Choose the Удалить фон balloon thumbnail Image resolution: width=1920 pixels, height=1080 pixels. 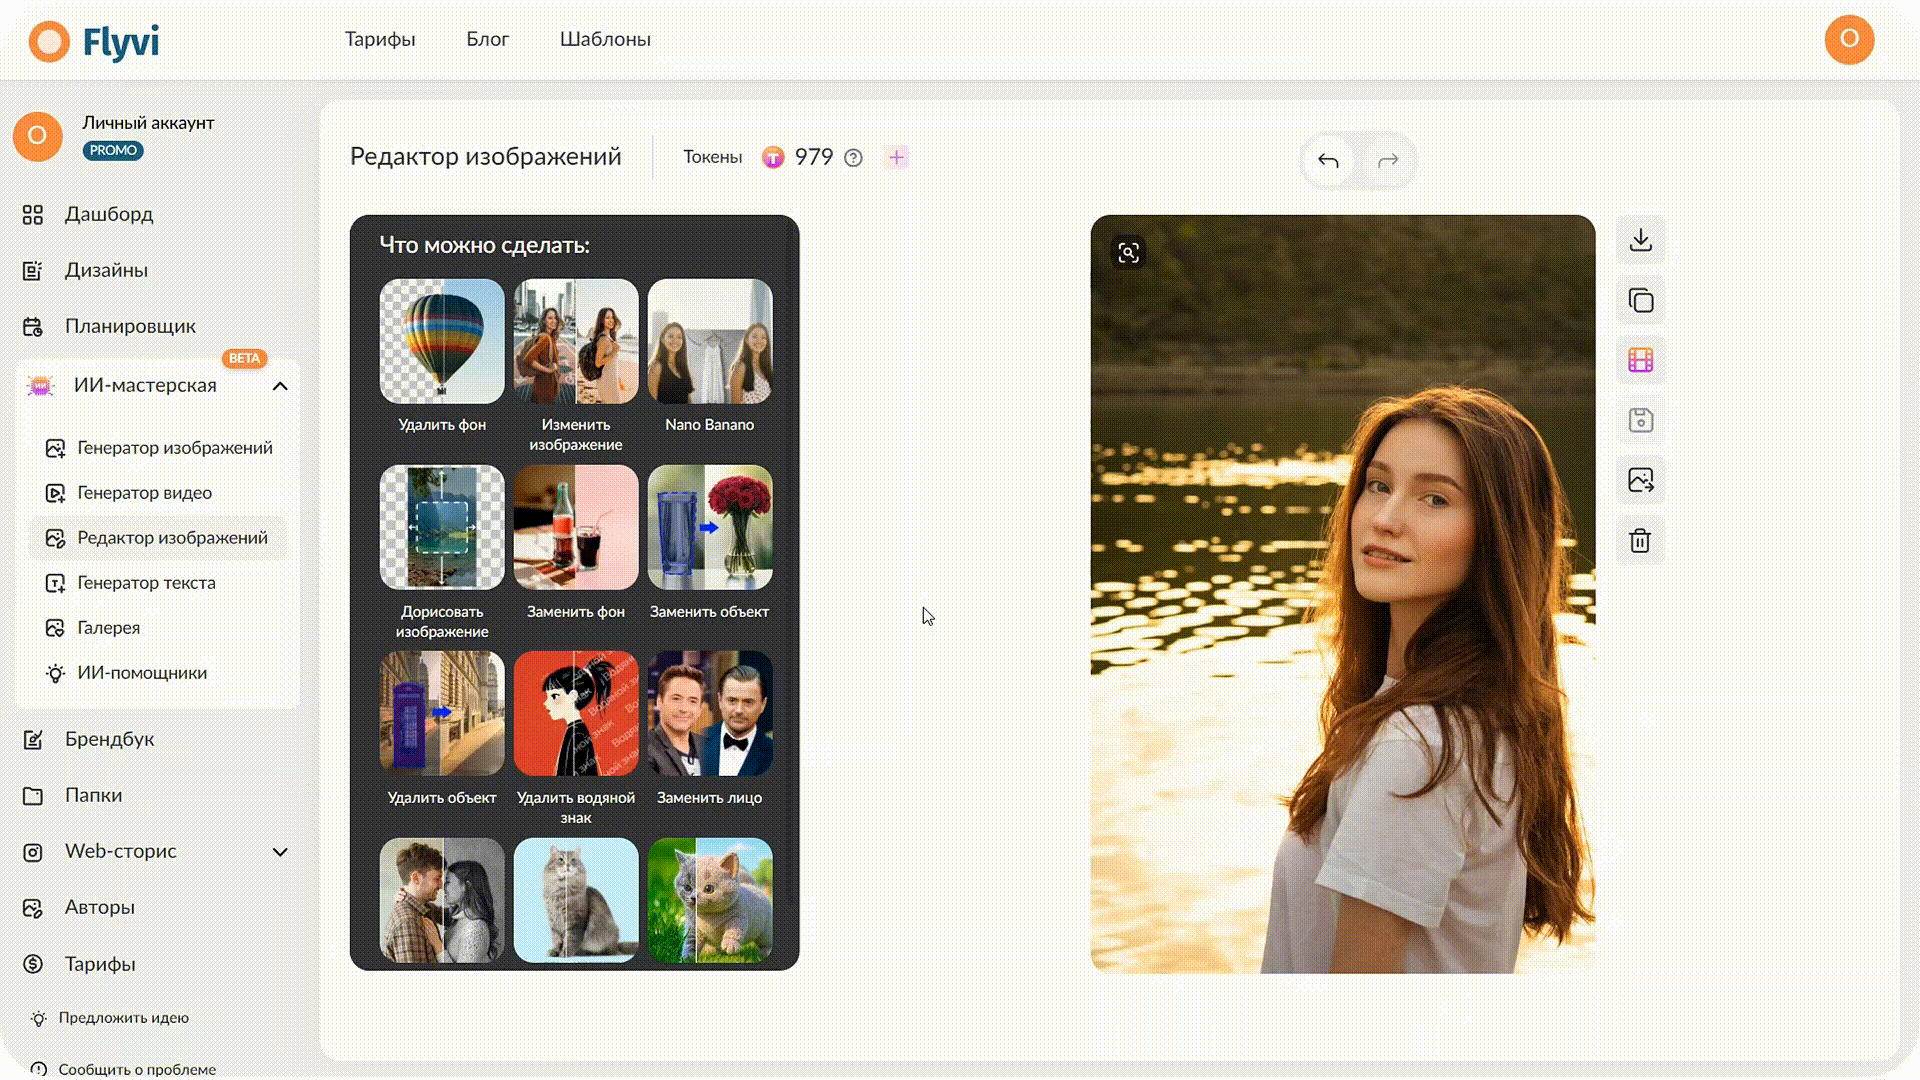click(442, 341)
